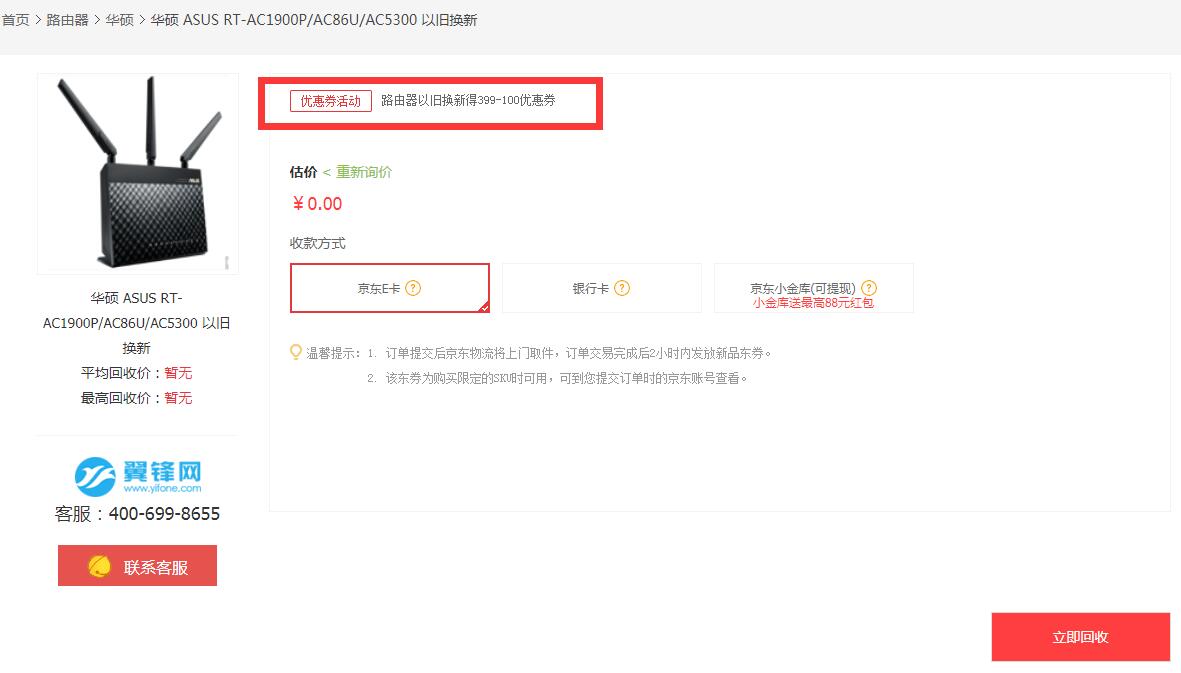Click the 路由器以旧换新得399-100优惠券 promotion text

click(468, 100)
